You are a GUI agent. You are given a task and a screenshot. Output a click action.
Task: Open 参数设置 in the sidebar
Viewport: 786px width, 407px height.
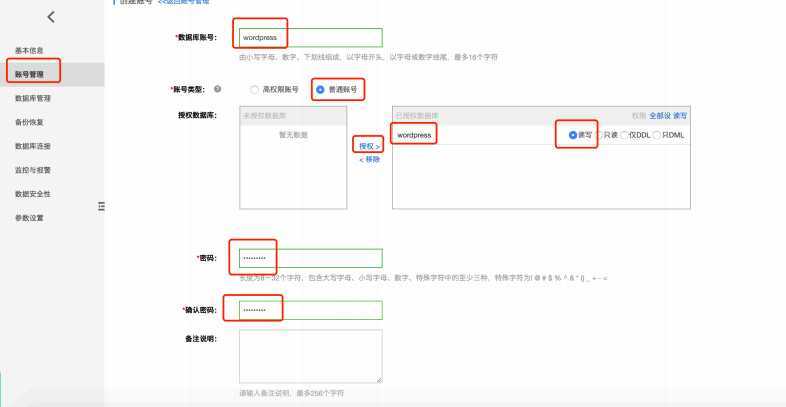pyautogui.click(x=29, y=218)
